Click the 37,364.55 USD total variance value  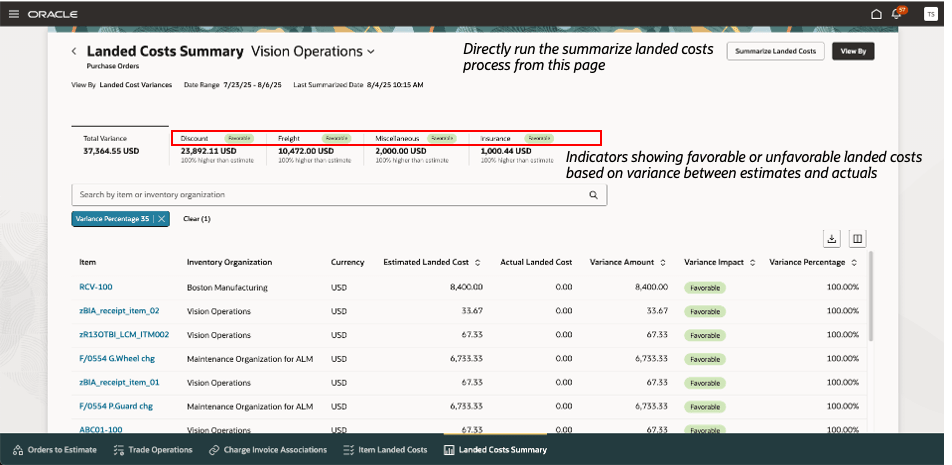(x=111, y=151)
